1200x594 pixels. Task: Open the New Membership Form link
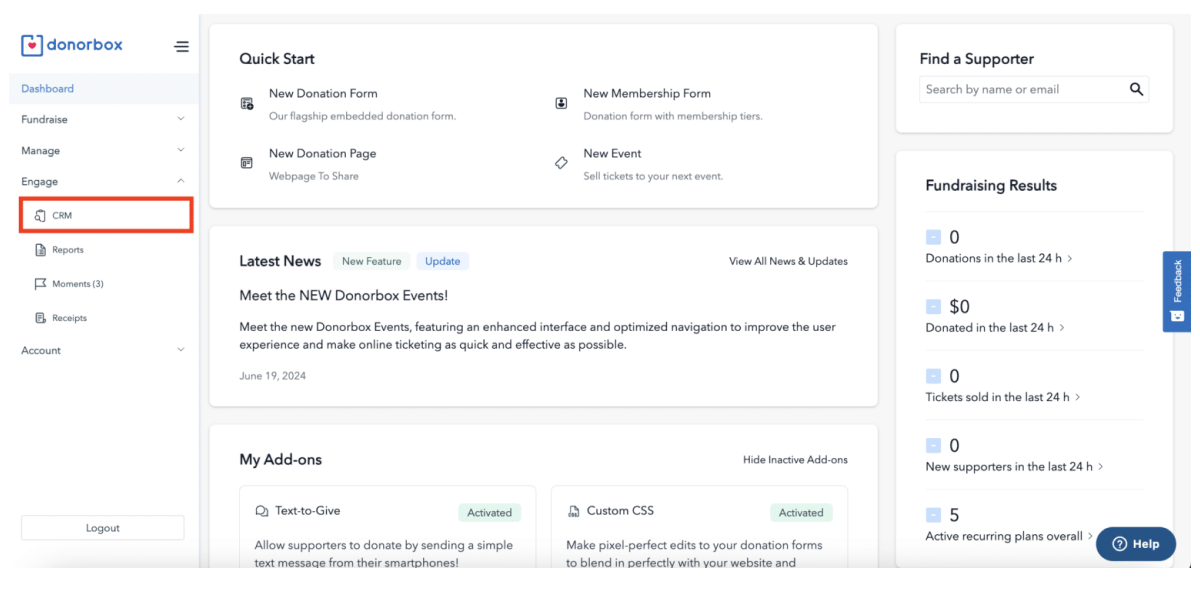[647, 93]
